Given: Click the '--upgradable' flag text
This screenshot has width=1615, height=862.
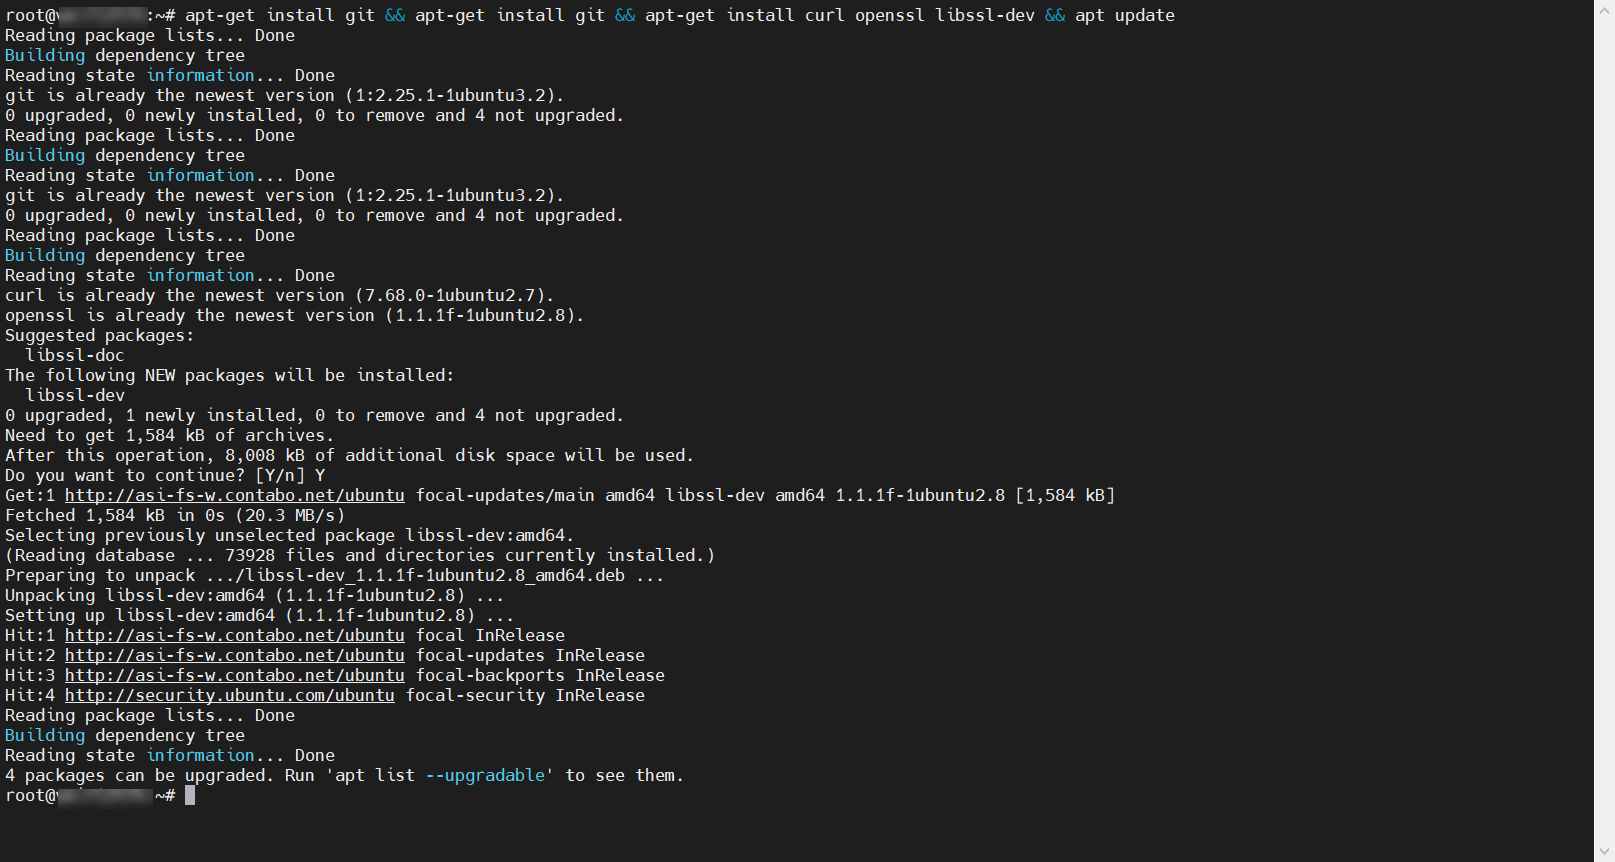Looking at the screenshot, I should pyautogui.click(x=485, y=776).
